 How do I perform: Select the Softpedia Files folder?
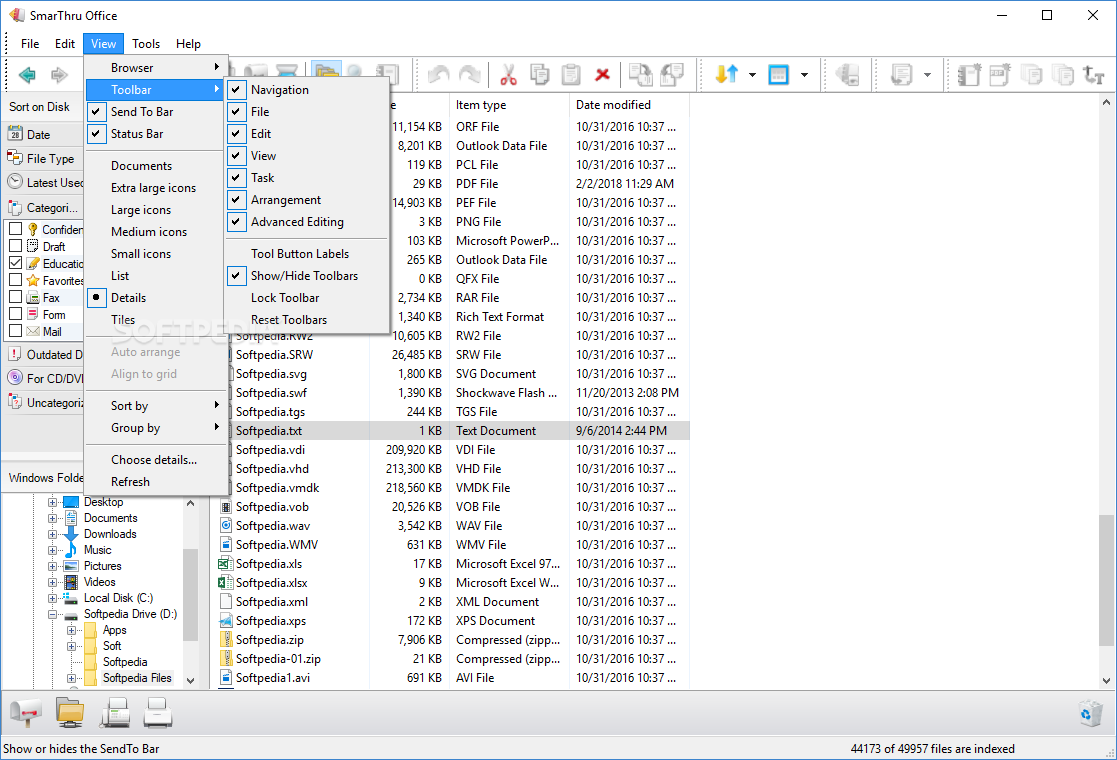click(x=137, y=678)
